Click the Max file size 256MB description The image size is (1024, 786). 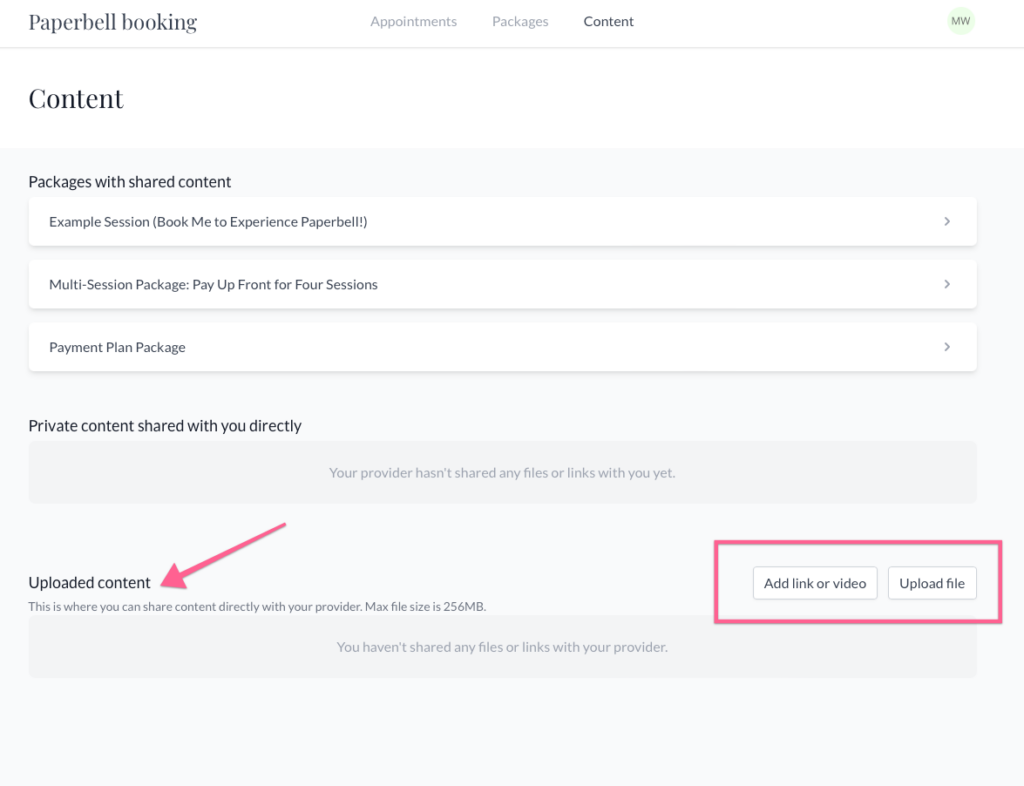coord(257,606)
